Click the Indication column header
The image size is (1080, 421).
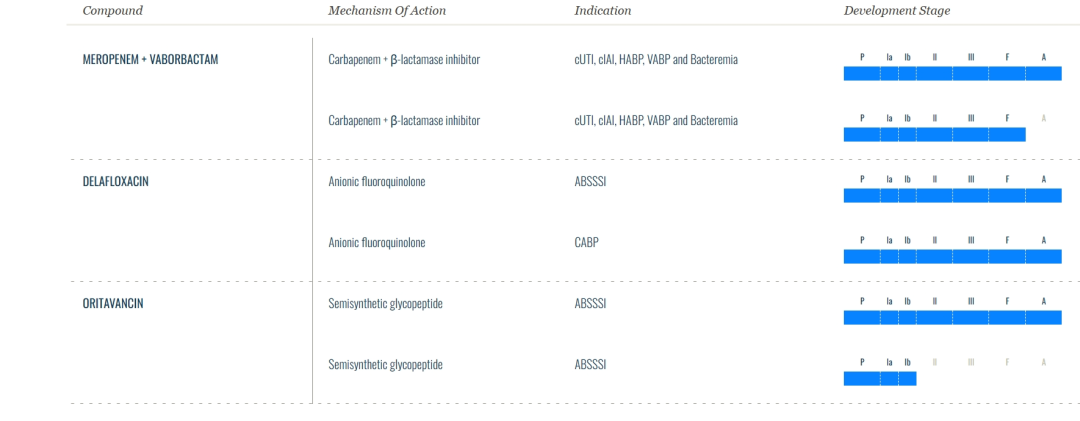pyautogui.click(x=602, y=11)
